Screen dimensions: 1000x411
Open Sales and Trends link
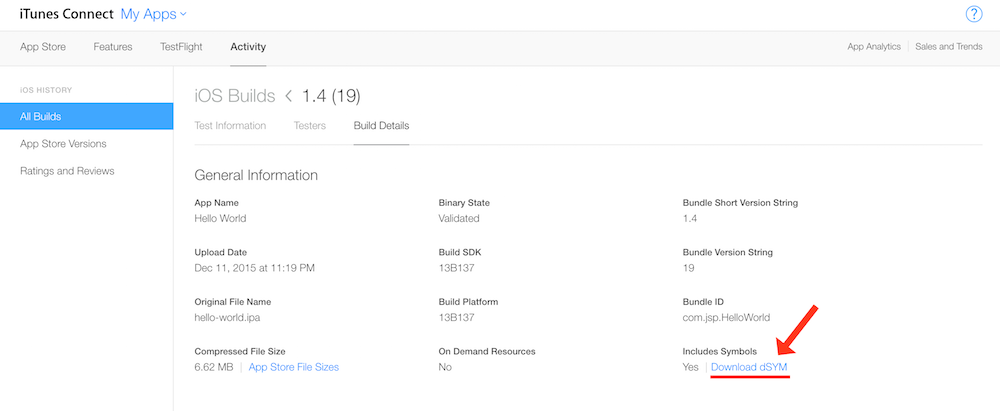[948, 47]
